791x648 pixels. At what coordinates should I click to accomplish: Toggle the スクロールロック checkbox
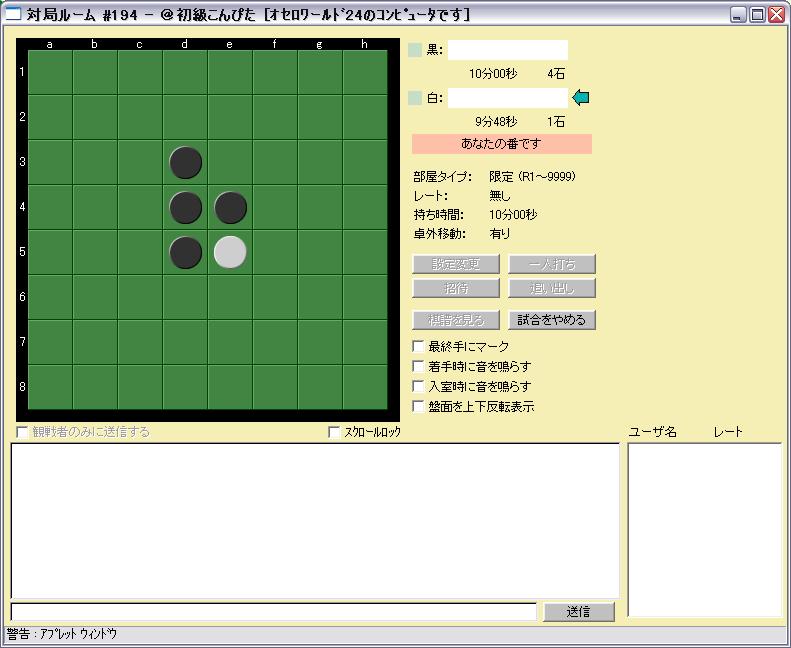(x=335, y=432)
